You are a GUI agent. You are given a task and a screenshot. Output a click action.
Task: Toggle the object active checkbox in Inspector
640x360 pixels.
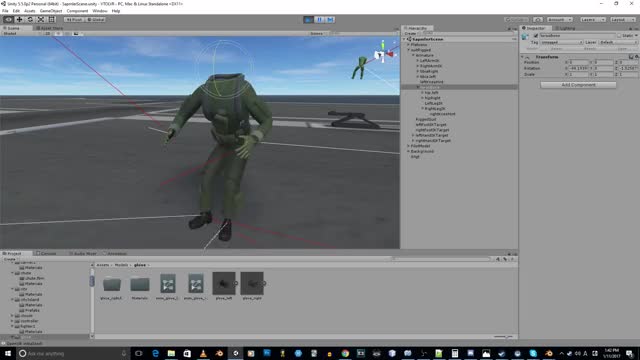536,36
